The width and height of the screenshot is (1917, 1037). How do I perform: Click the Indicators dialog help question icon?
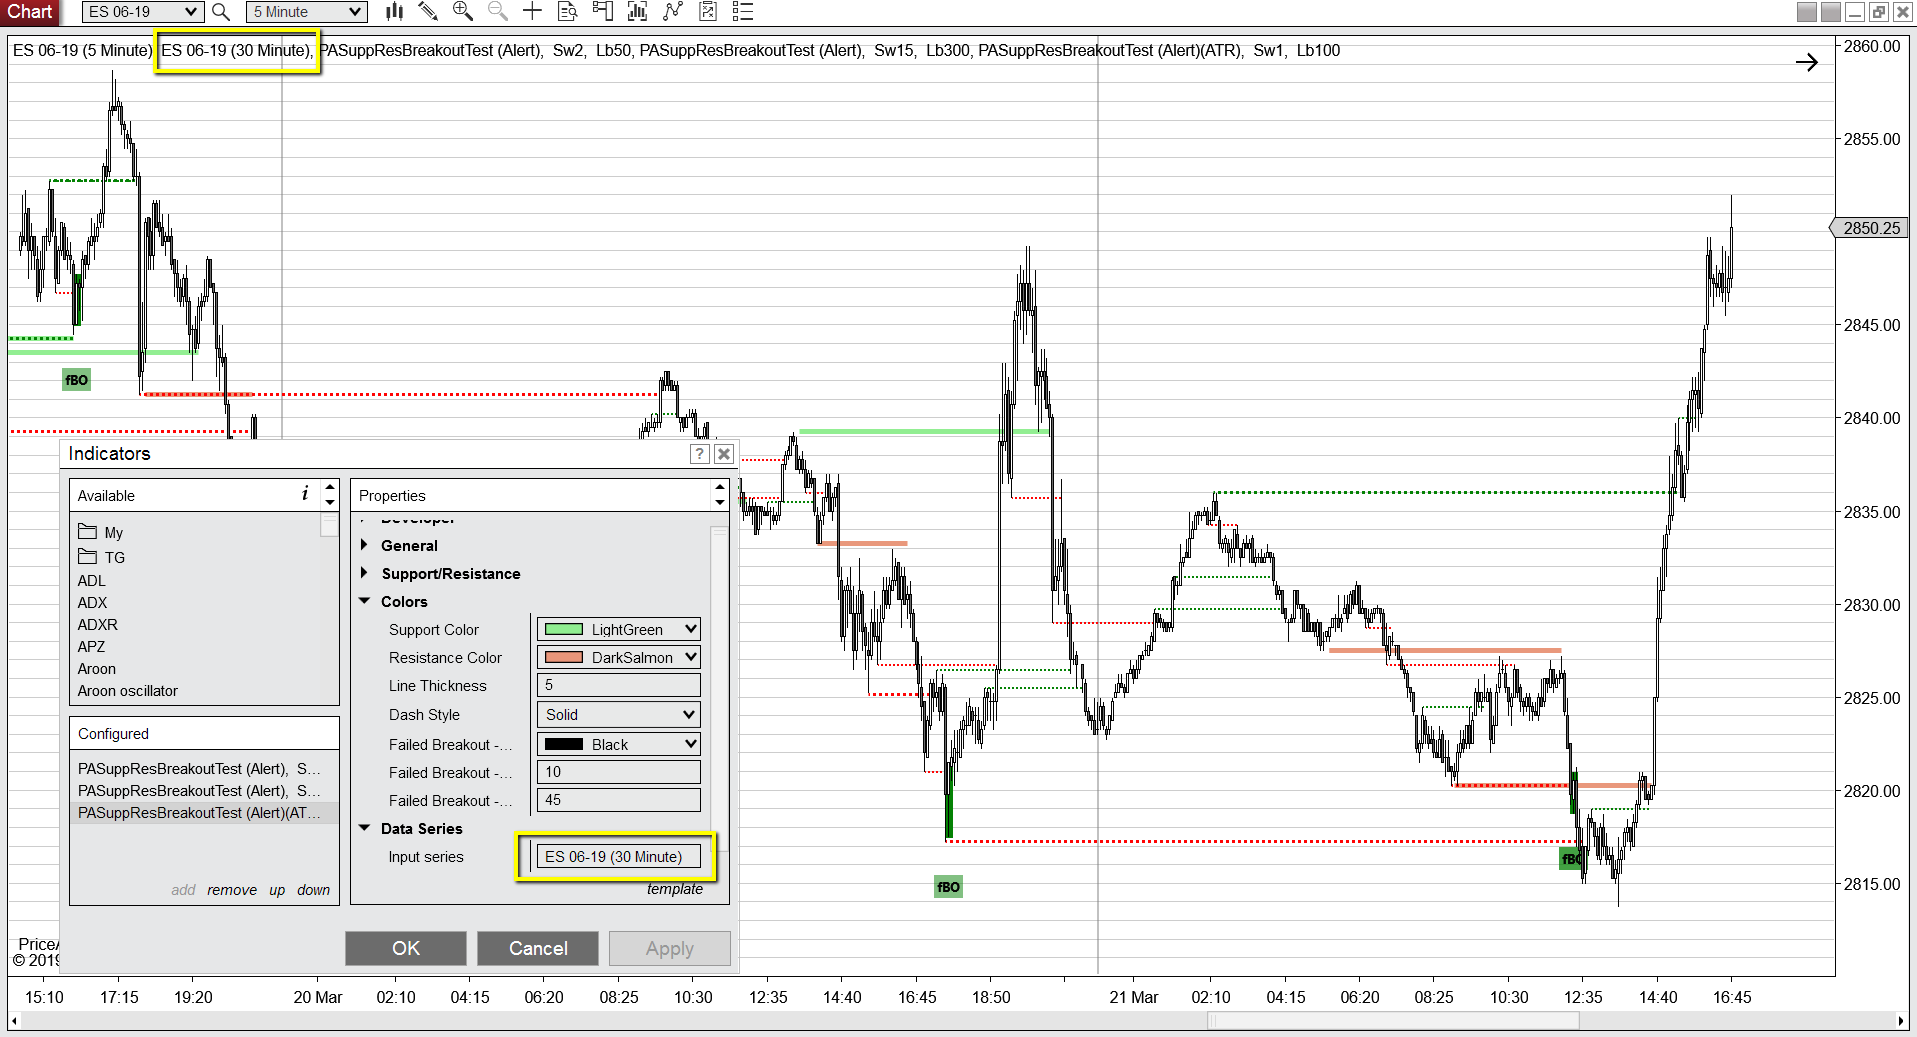(700, 454)
